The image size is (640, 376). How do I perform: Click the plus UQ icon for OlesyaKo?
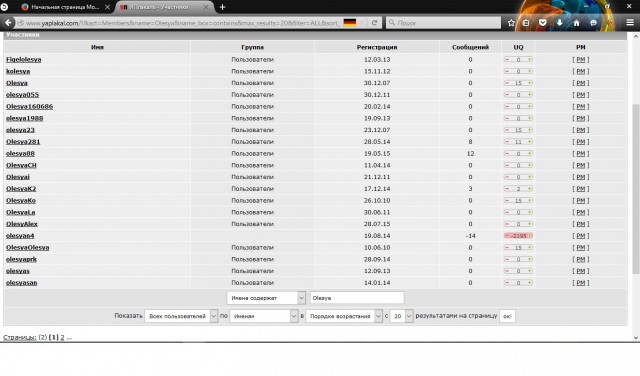530,200
